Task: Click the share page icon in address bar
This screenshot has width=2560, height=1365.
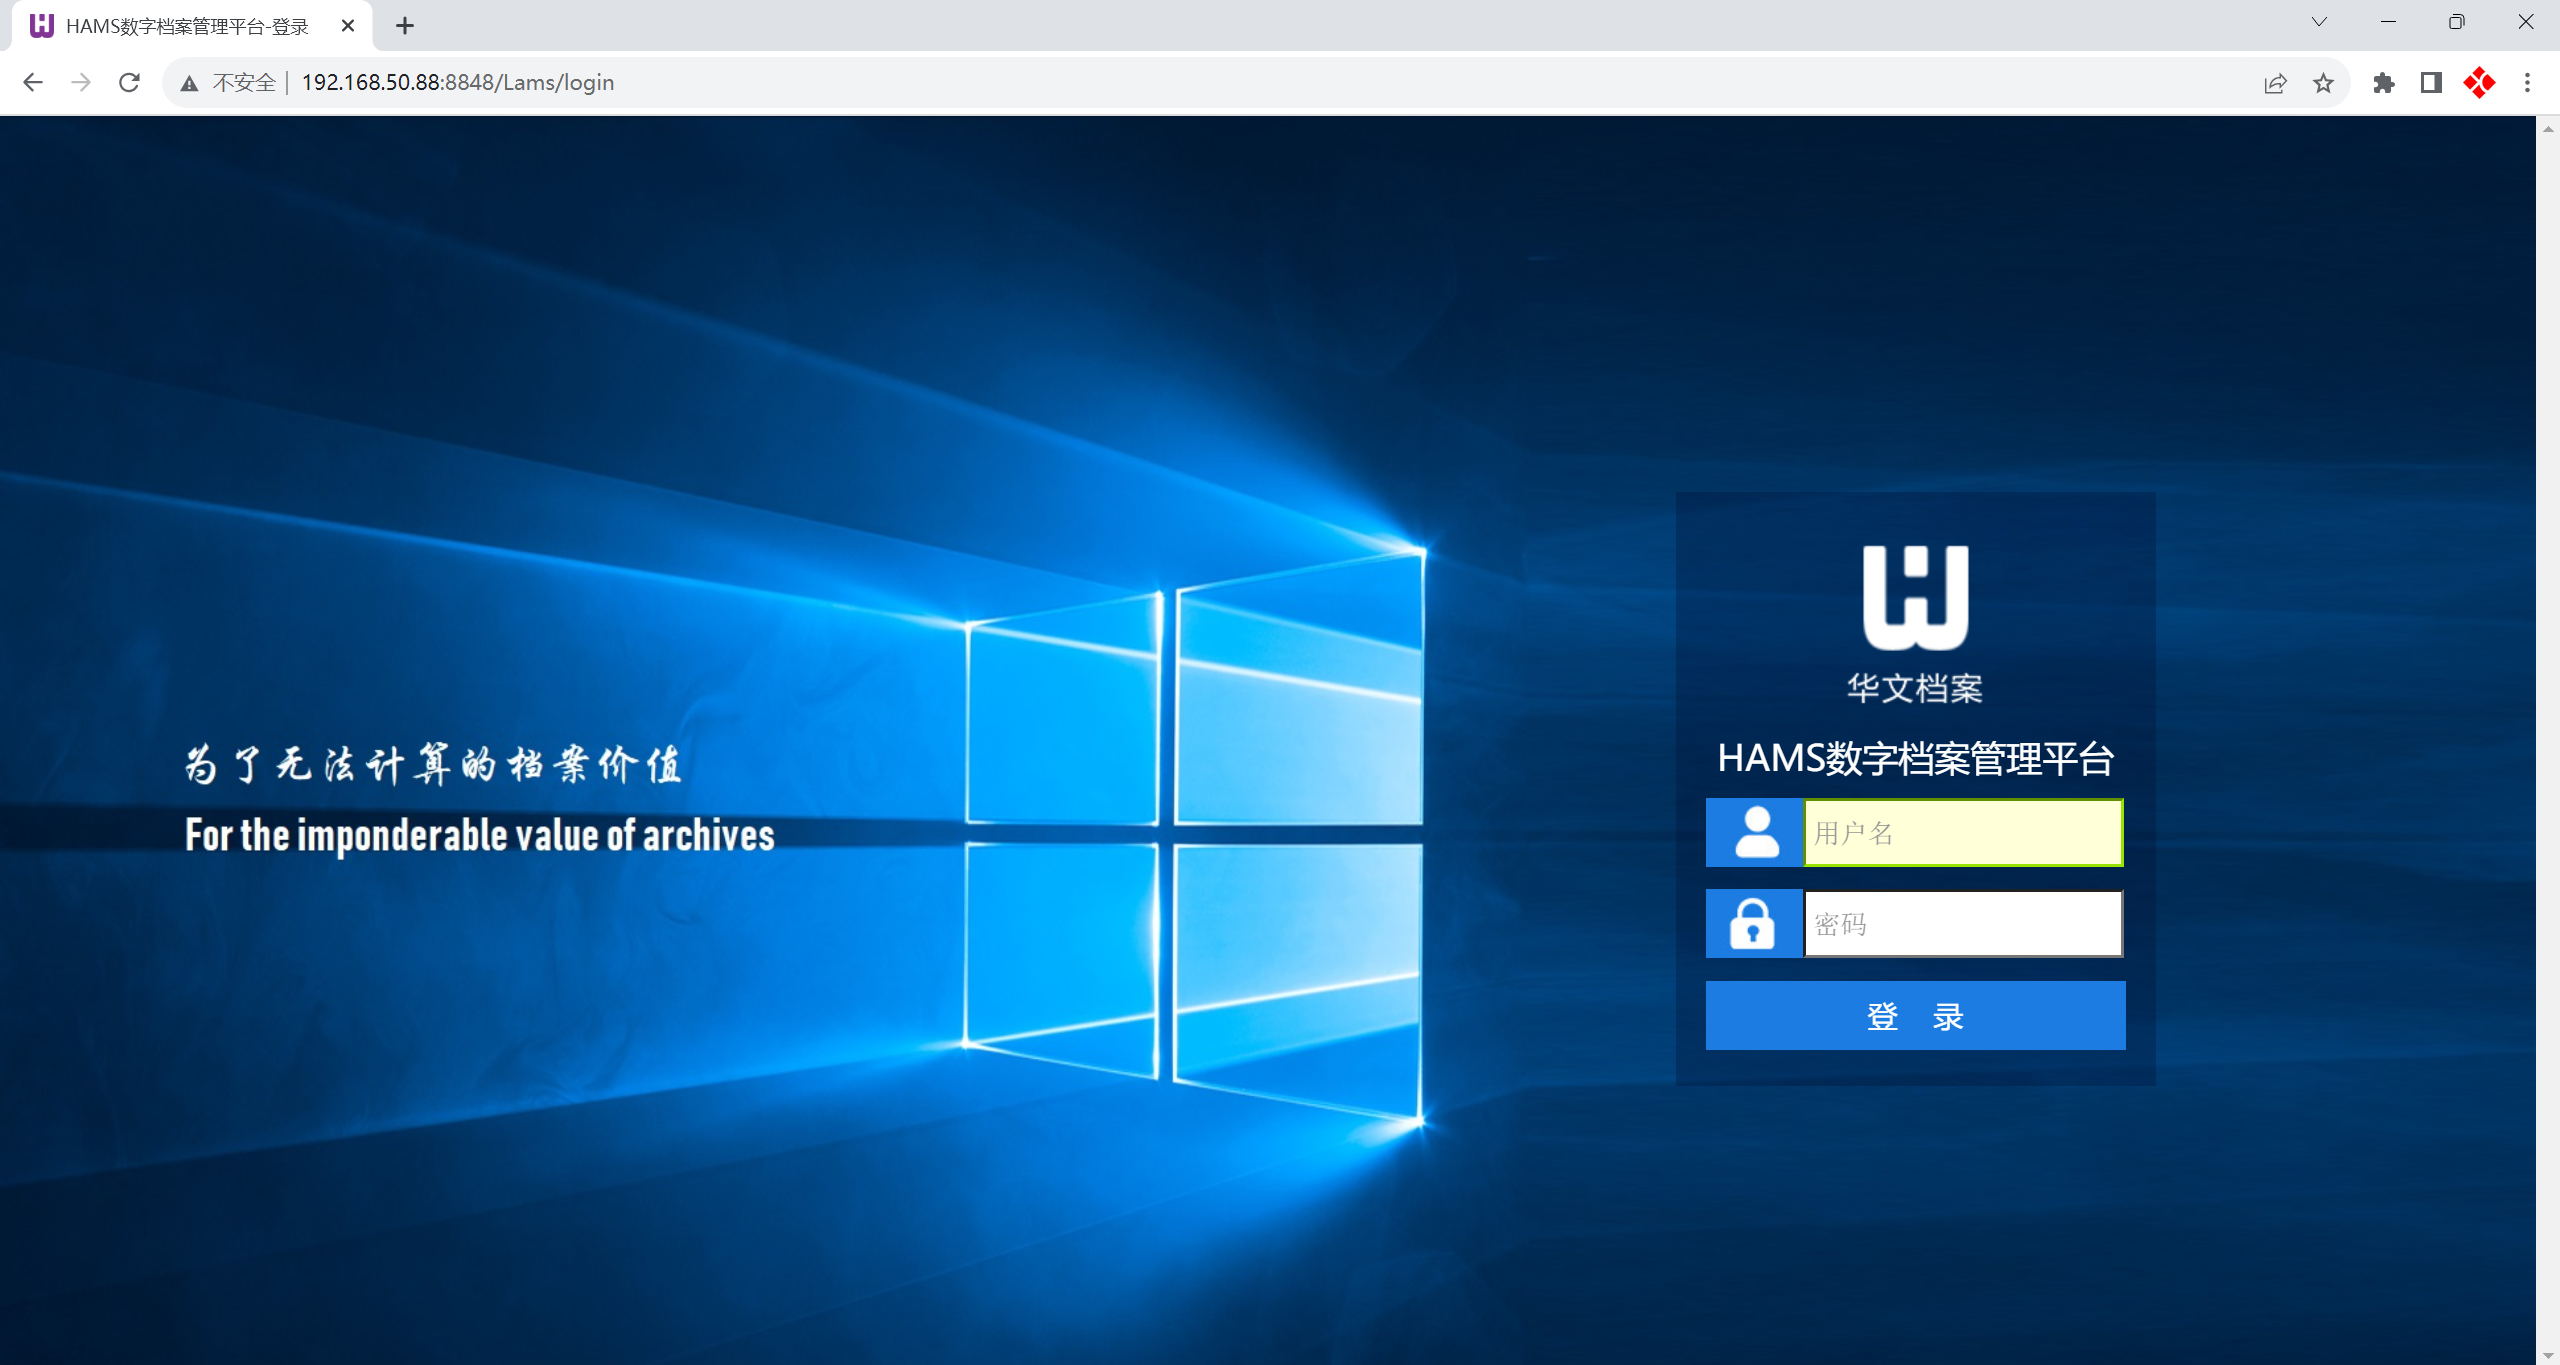Action: (x=2275, y=83)
